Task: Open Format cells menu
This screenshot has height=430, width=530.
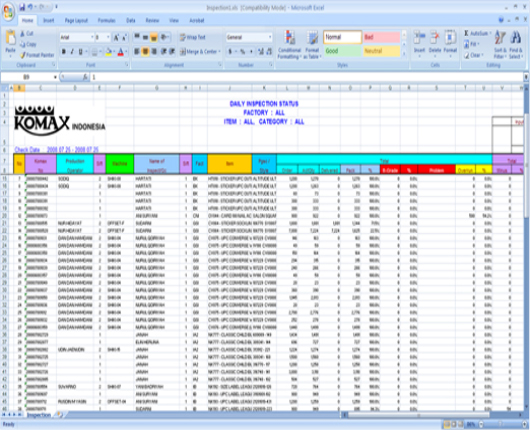Action: pyautogui.click(x=450, y=44)
